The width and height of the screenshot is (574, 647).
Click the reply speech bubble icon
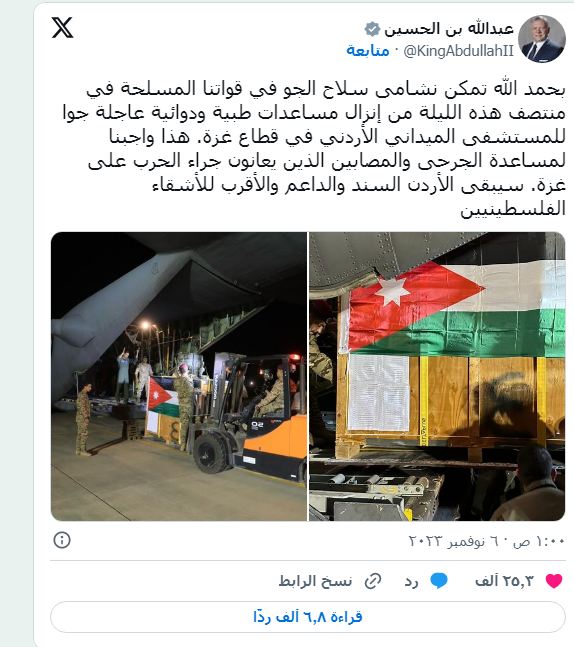click(x=439, y=581)
